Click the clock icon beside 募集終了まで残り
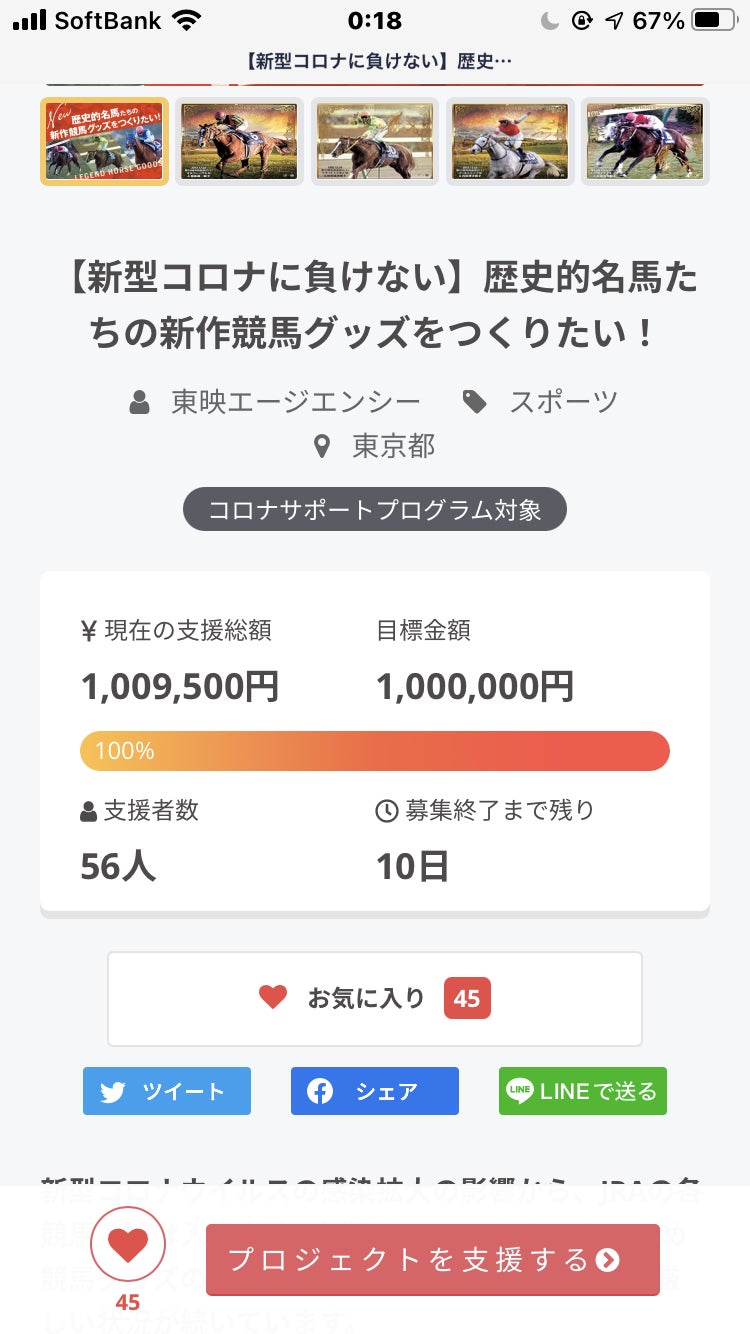Screen dimensions: 750x1334 coord(386,811)
